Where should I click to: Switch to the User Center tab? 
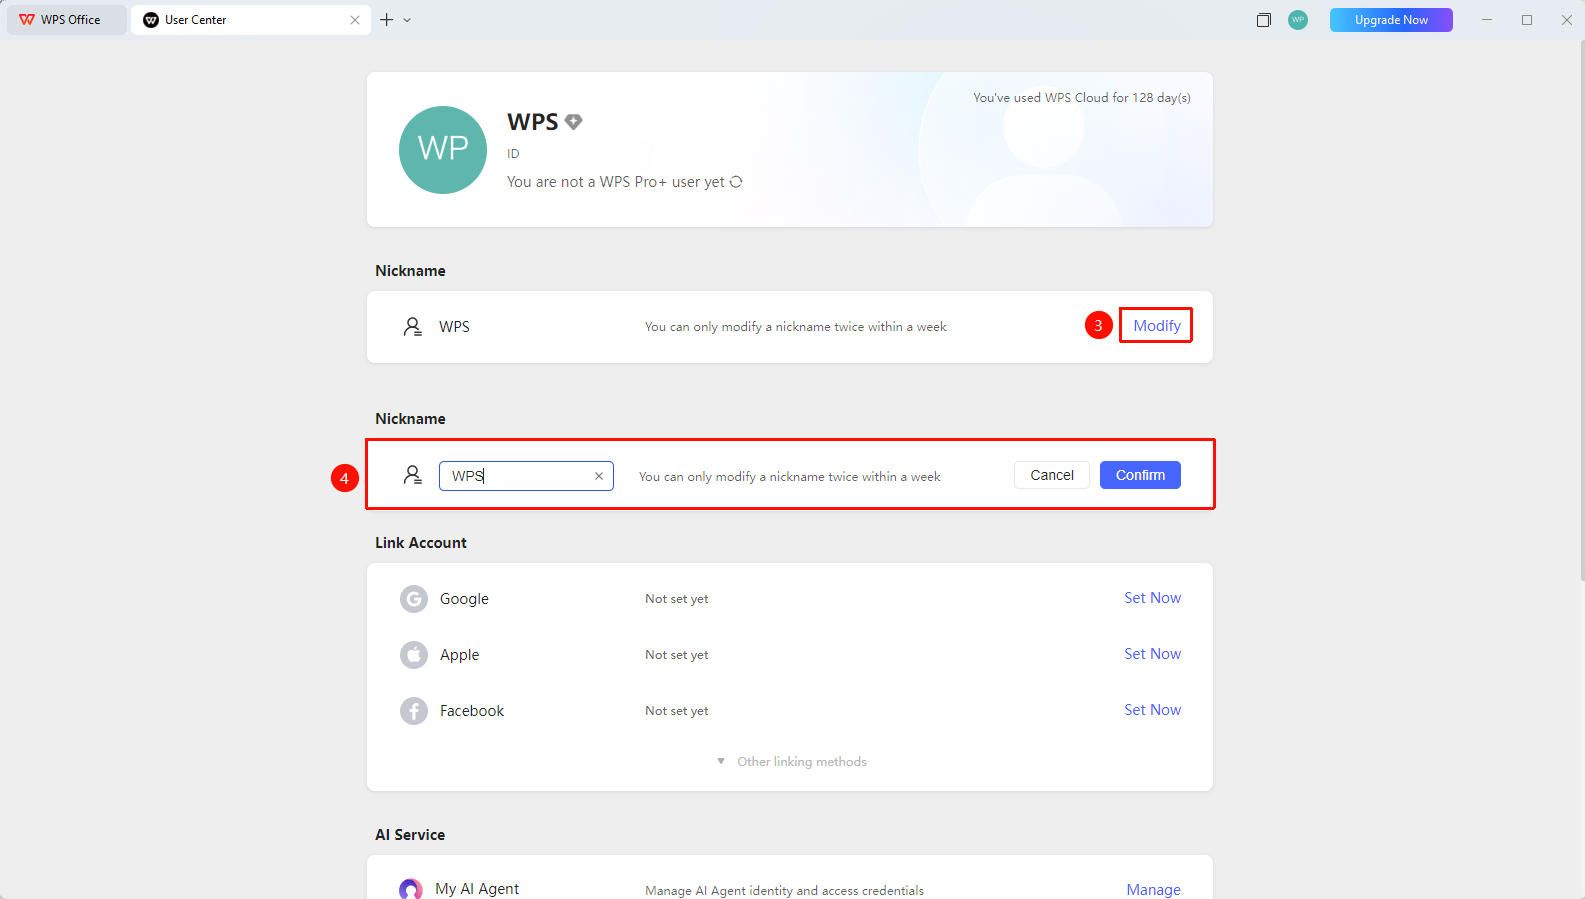pos(251,20)
